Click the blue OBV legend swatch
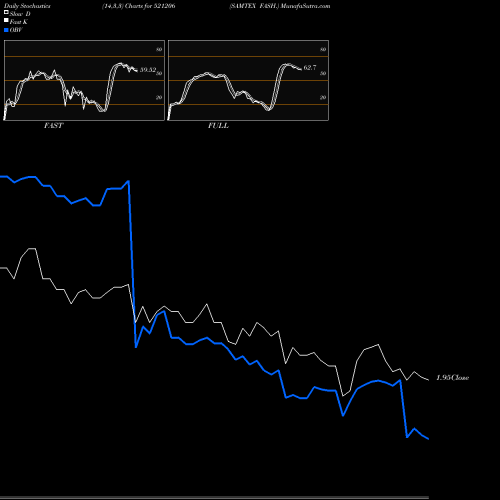Viewport: 500px width, 500px height. (6, 30)
